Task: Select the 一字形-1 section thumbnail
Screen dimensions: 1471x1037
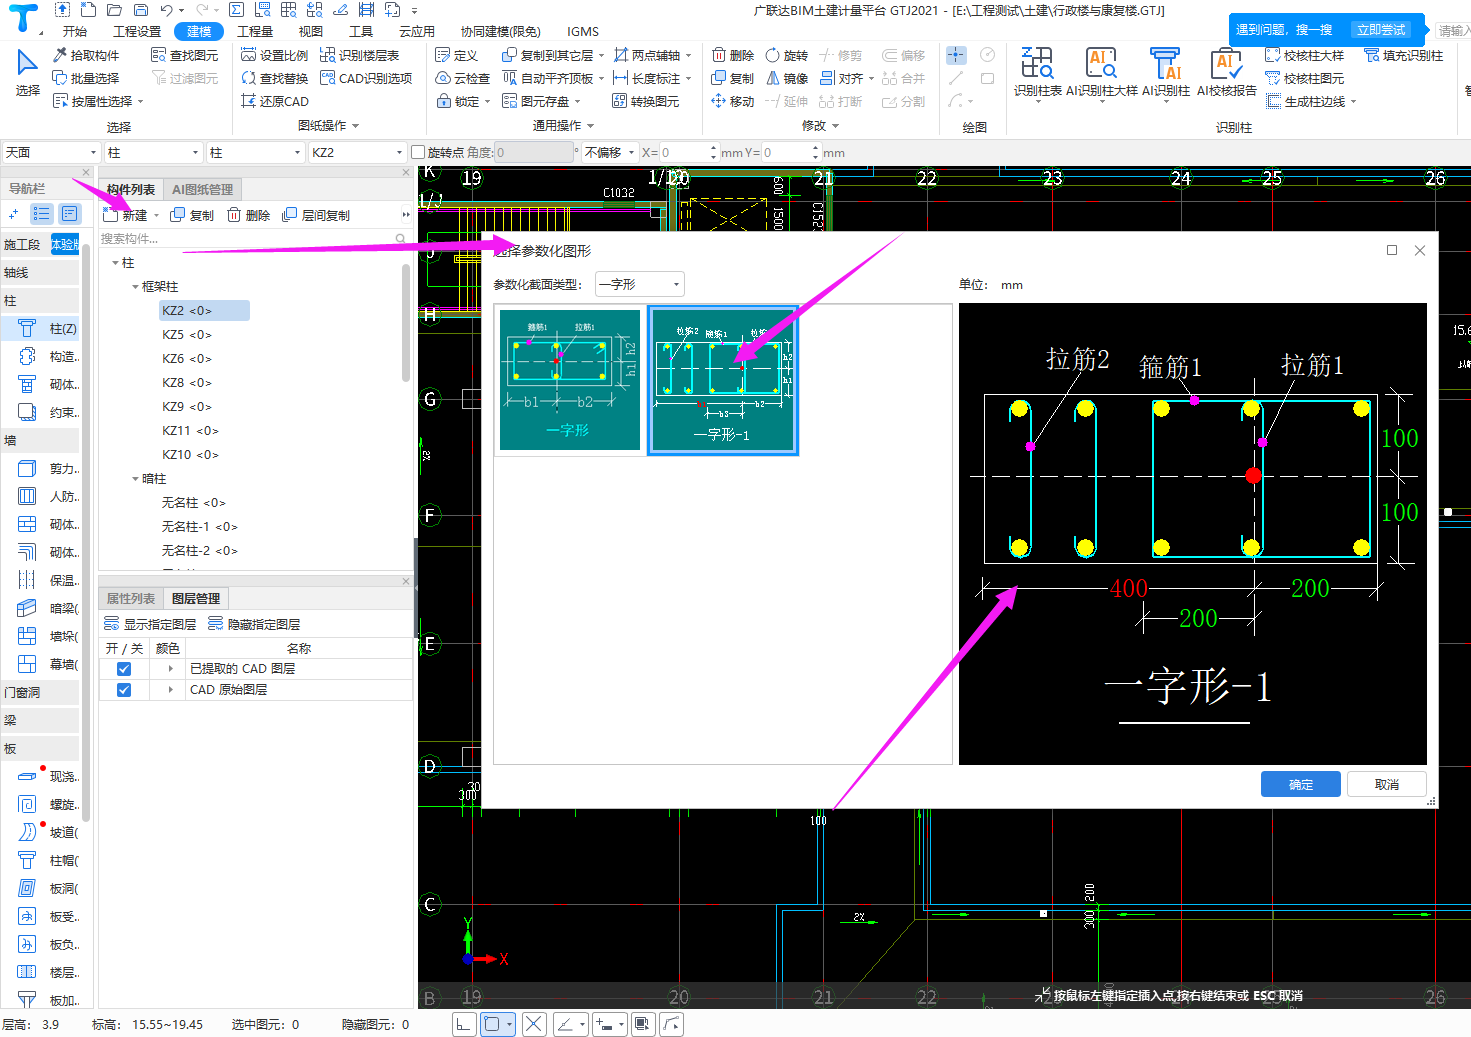Action: 723,380
